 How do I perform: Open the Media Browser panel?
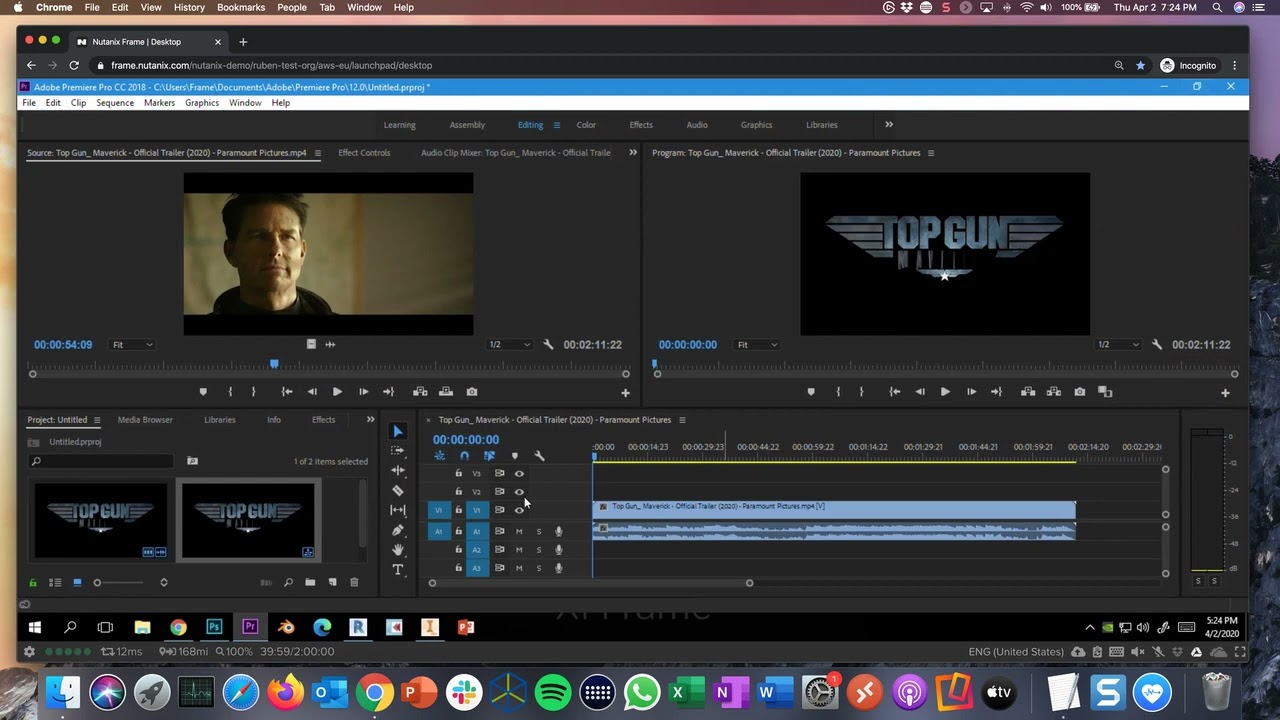point(145,420)
